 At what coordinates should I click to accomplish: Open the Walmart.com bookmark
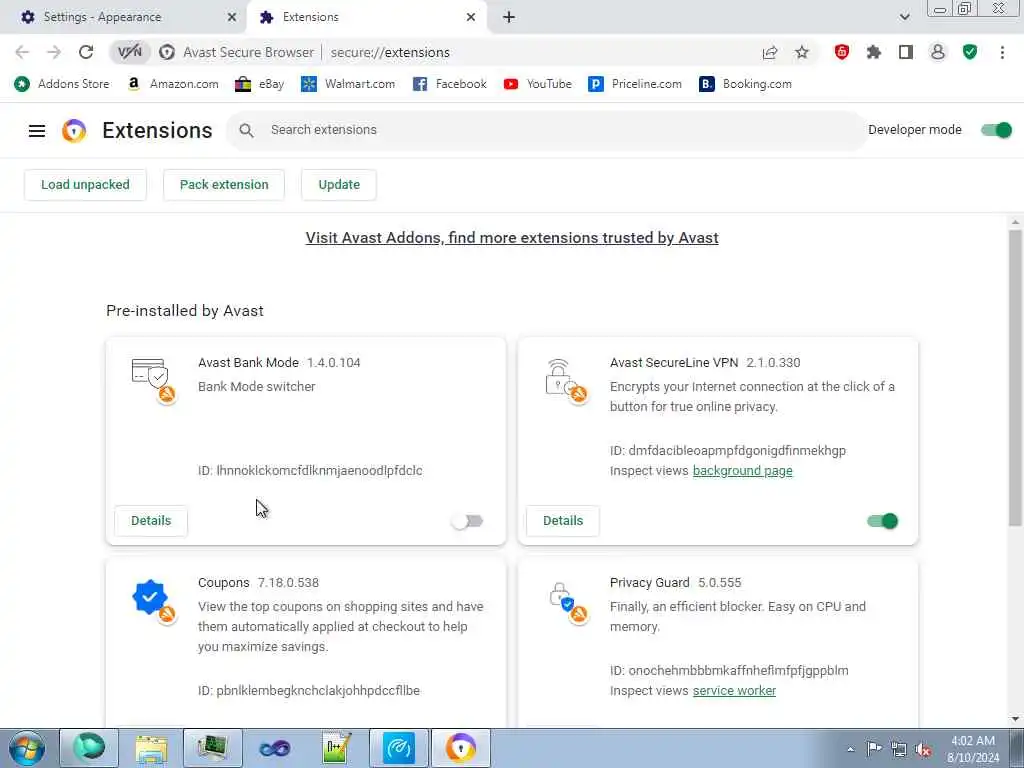click(348, 84)
